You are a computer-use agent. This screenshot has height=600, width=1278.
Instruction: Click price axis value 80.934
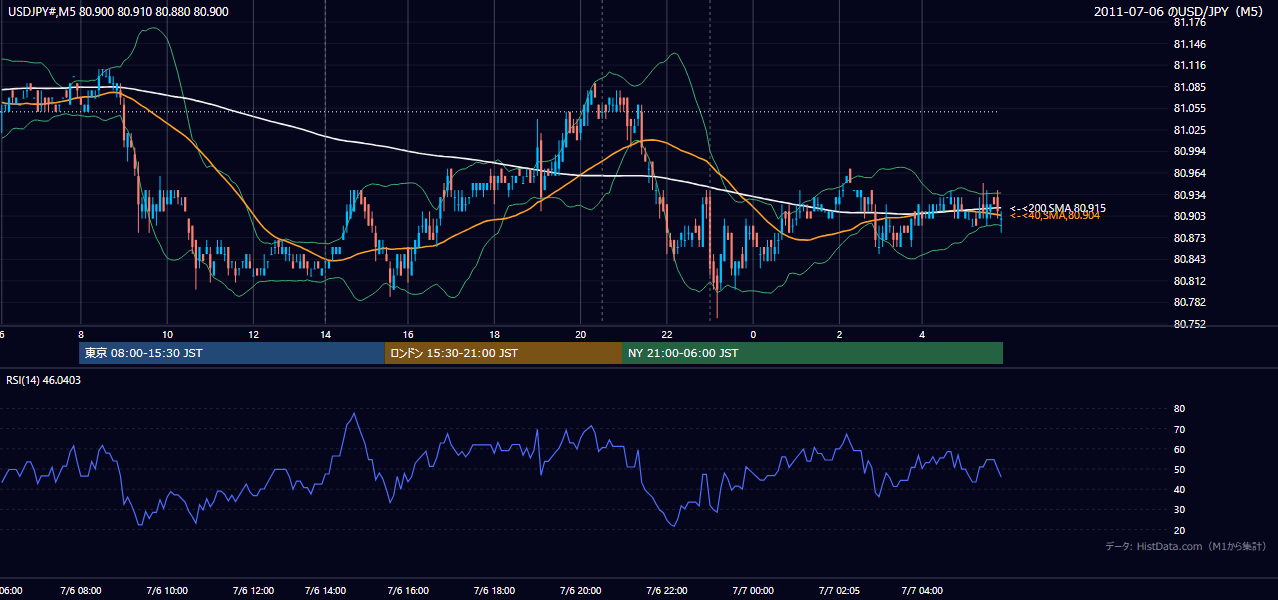1188,195
